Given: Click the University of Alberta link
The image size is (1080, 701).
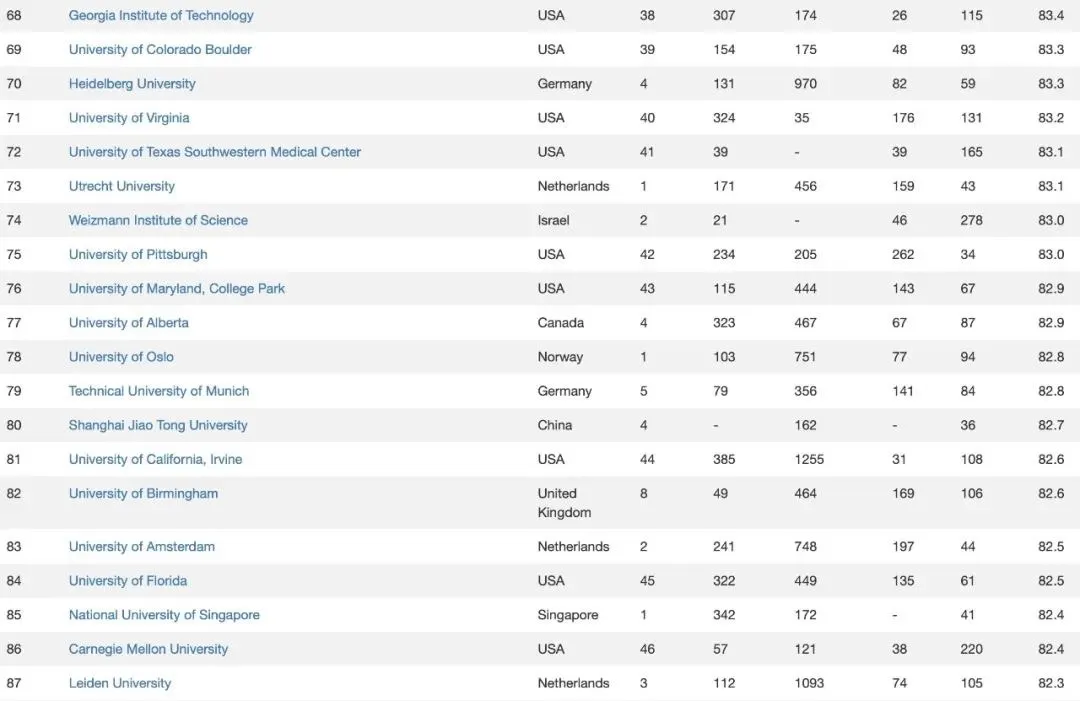Looking at the screenshot, I should point(129,323).
